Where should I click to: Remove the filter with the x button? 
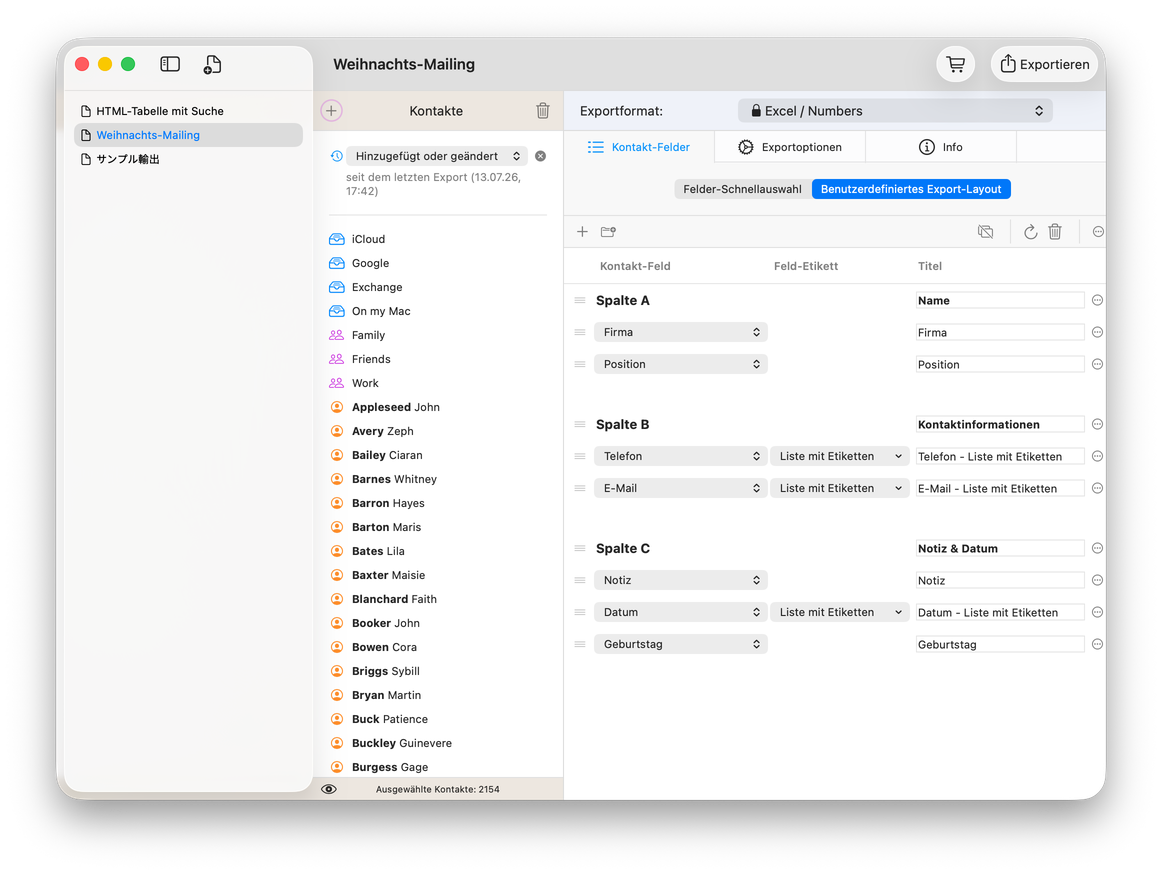pyautogui.click(x=540, y=156)
